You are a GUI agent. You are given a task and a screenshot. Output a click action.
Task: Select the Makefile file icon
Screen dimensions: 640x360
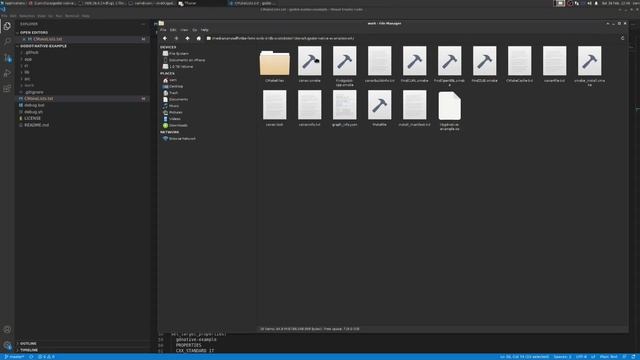point(380,105)
